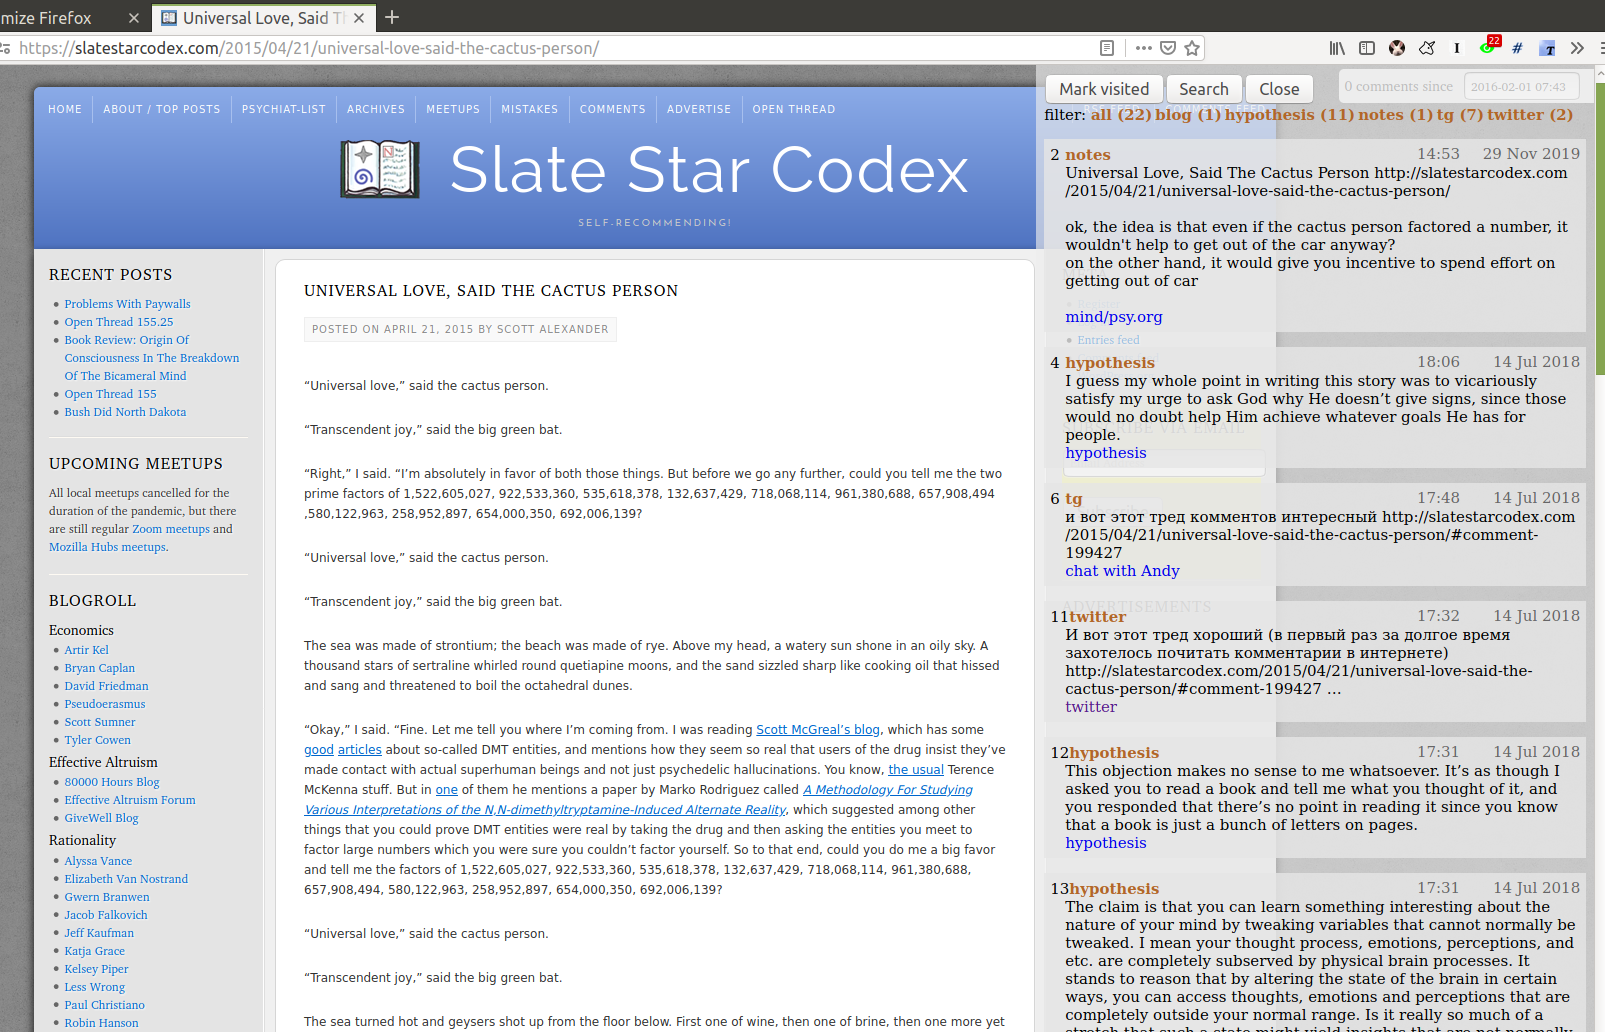Click the 'I' extension icon
The height and width of the screenshot is (1032, 1605).
coord(1457,48)
